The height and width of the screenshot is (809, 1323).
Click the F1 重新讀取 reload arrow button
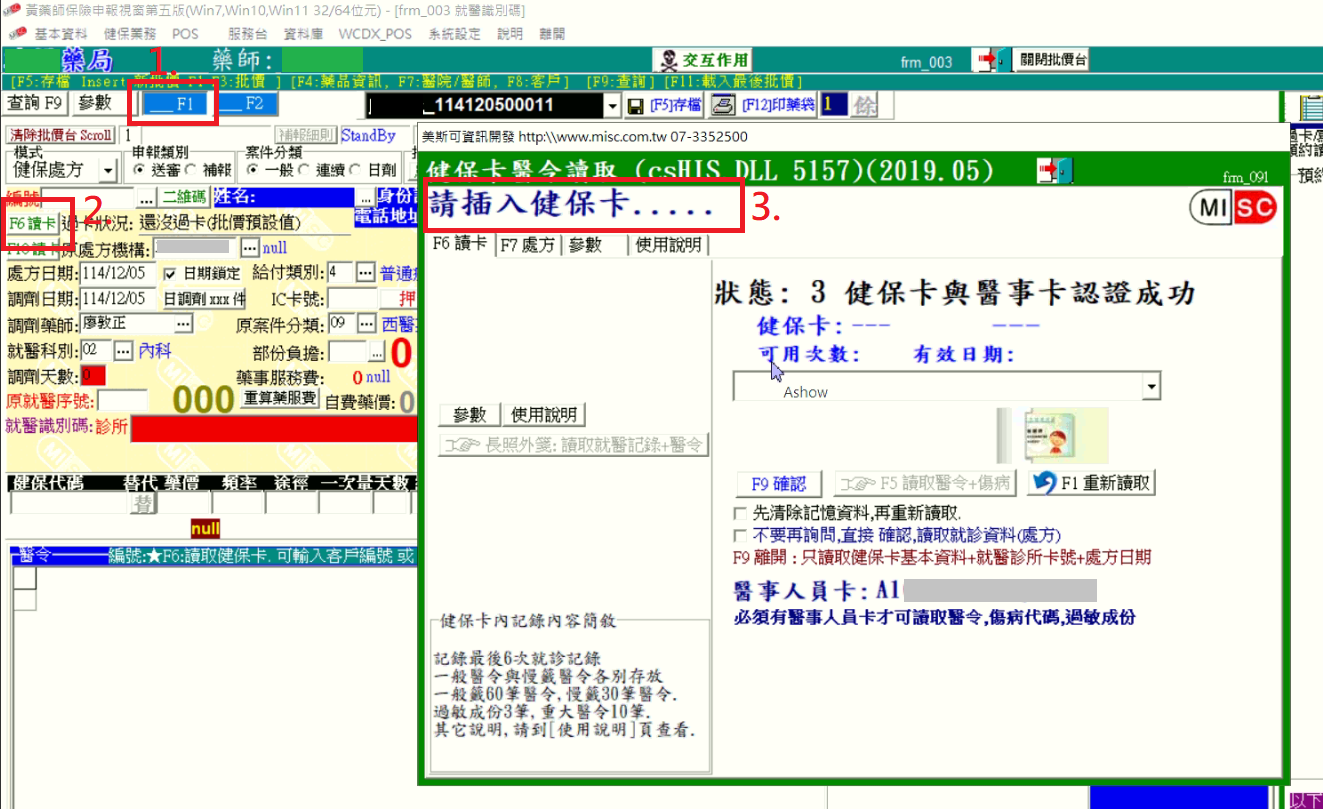tap(1092, 483)
